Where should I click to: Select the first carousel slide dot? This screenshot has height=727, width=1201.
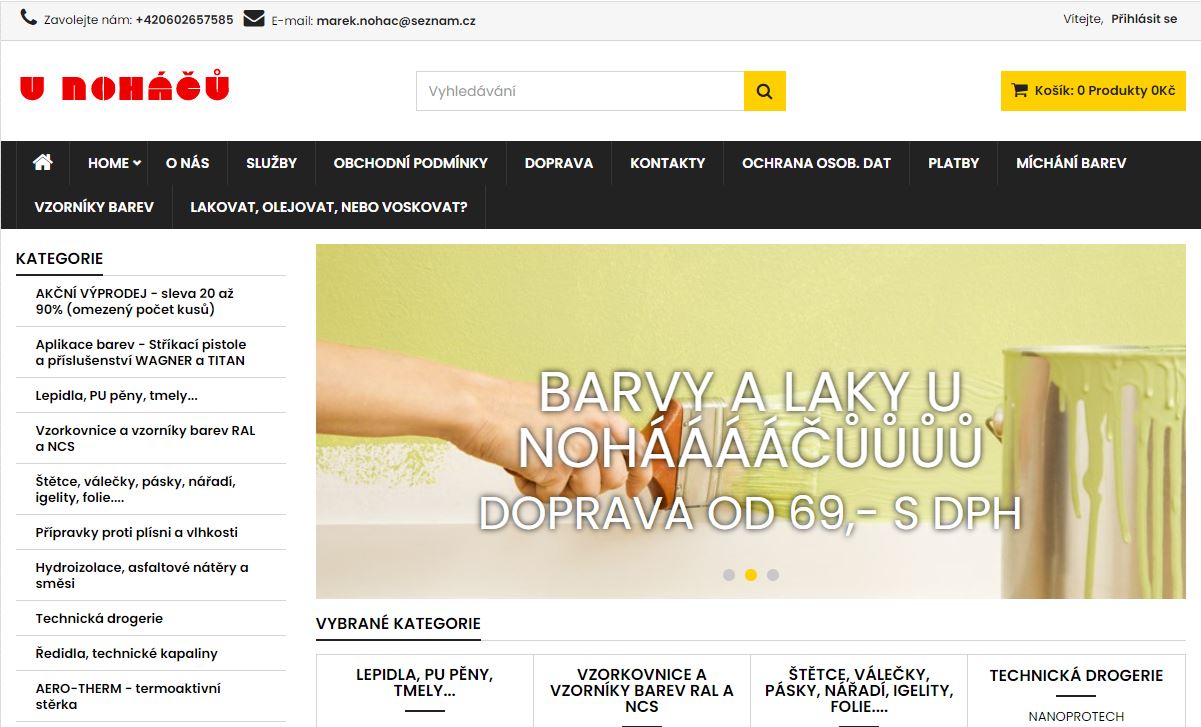pyautogui.click(x=729, y=575)
